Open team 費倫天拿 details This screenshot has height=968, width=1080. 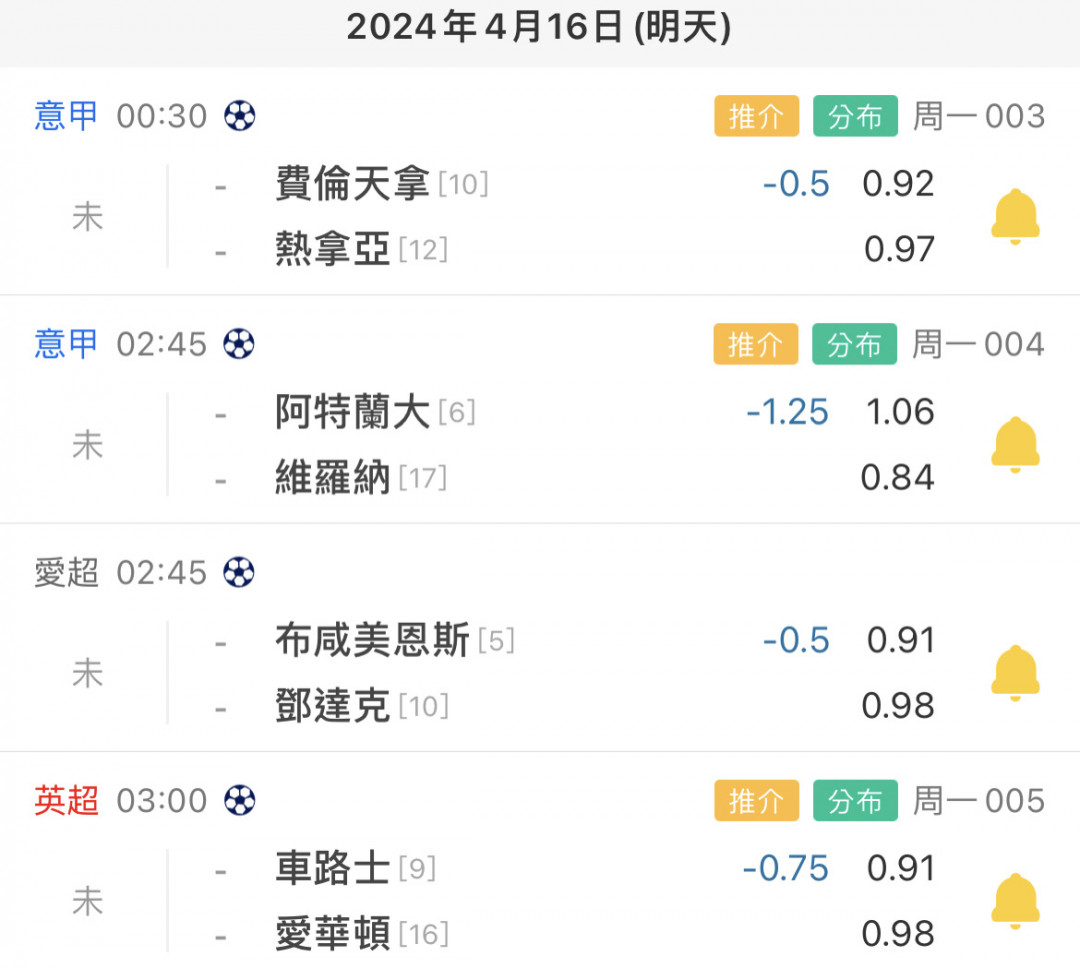click(x=353, y=184)
